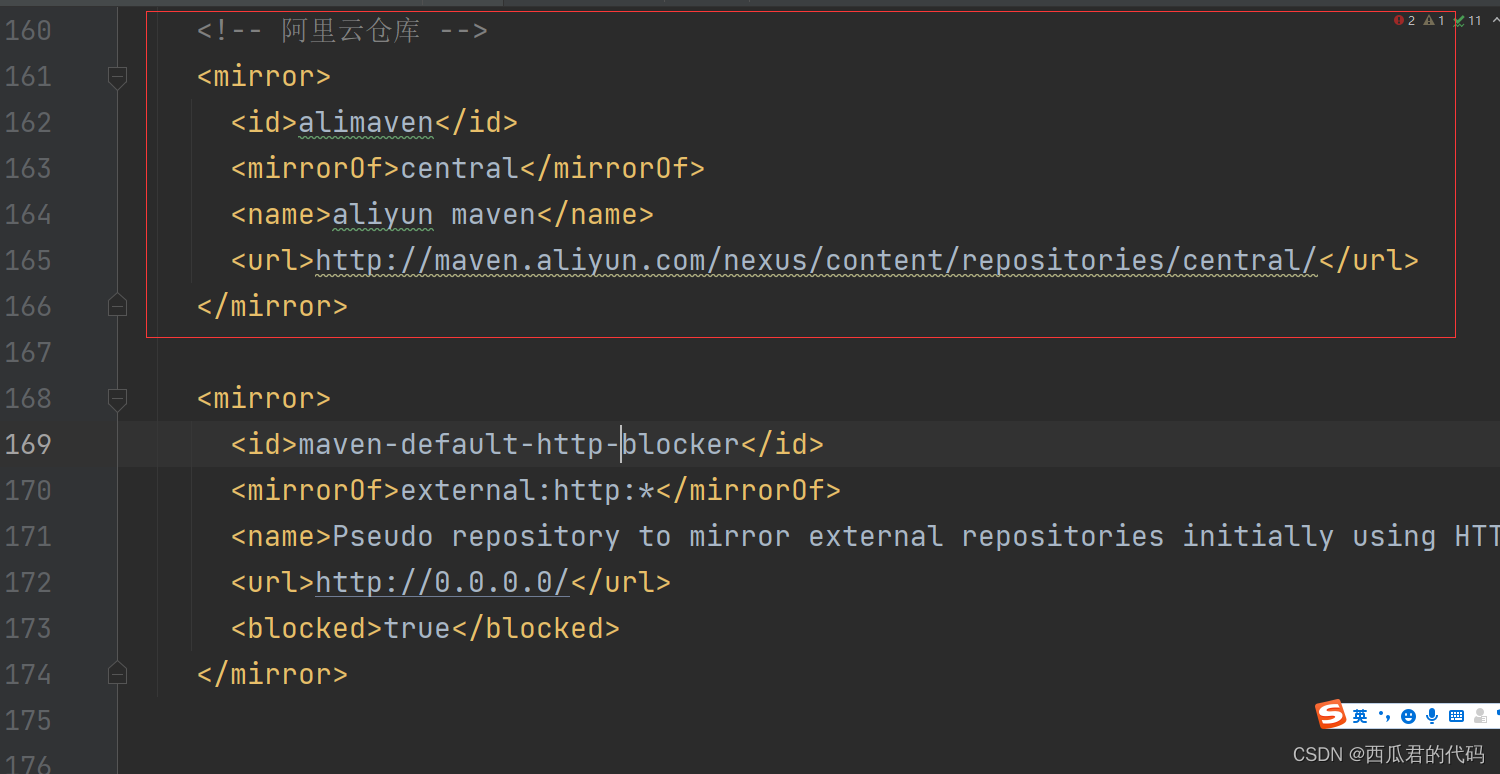Image resolution: width=1500 pixels, height=774 pixels.
Task: Click the fold-end arrow at line 174
Action: click(x=117, y=674)
